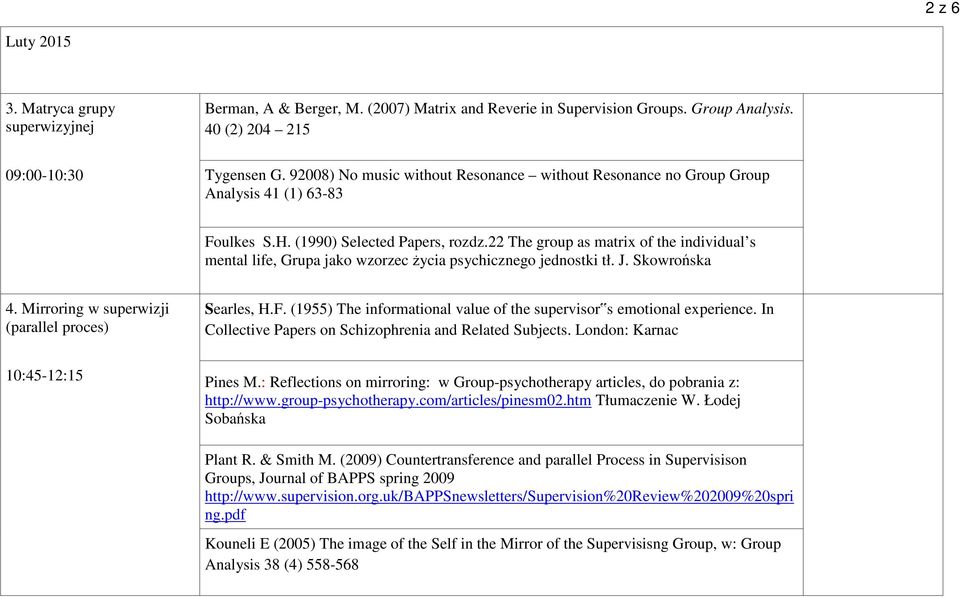Click the Plant R. & Smith M. reference
This screenshot has height=598, width=960.
point(476,460)
